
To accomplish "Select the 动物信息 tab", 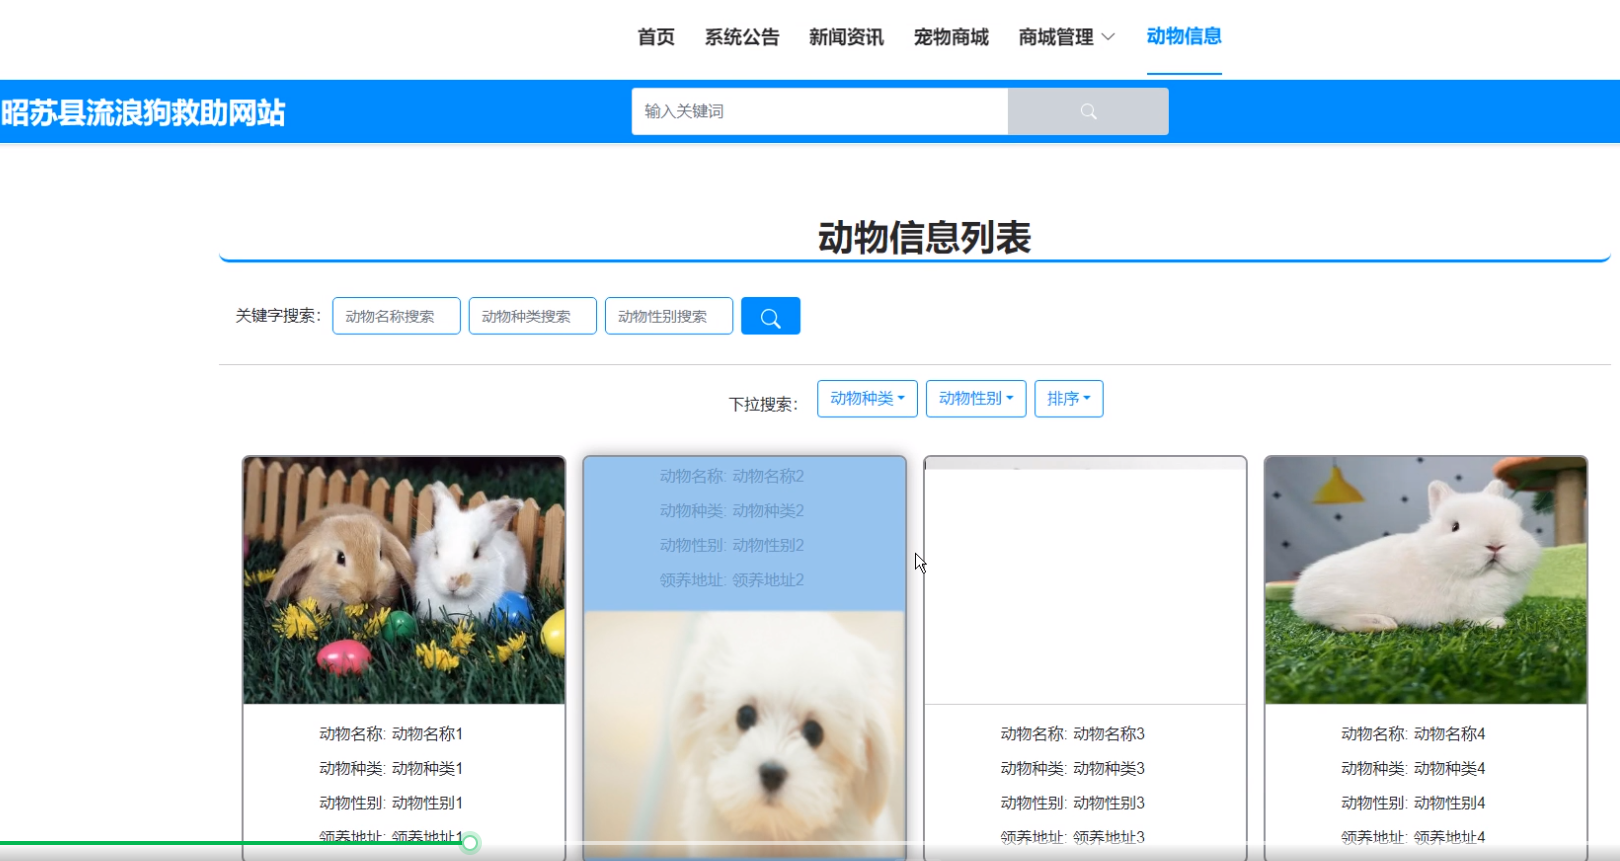I will click(x=1184, y=36).
